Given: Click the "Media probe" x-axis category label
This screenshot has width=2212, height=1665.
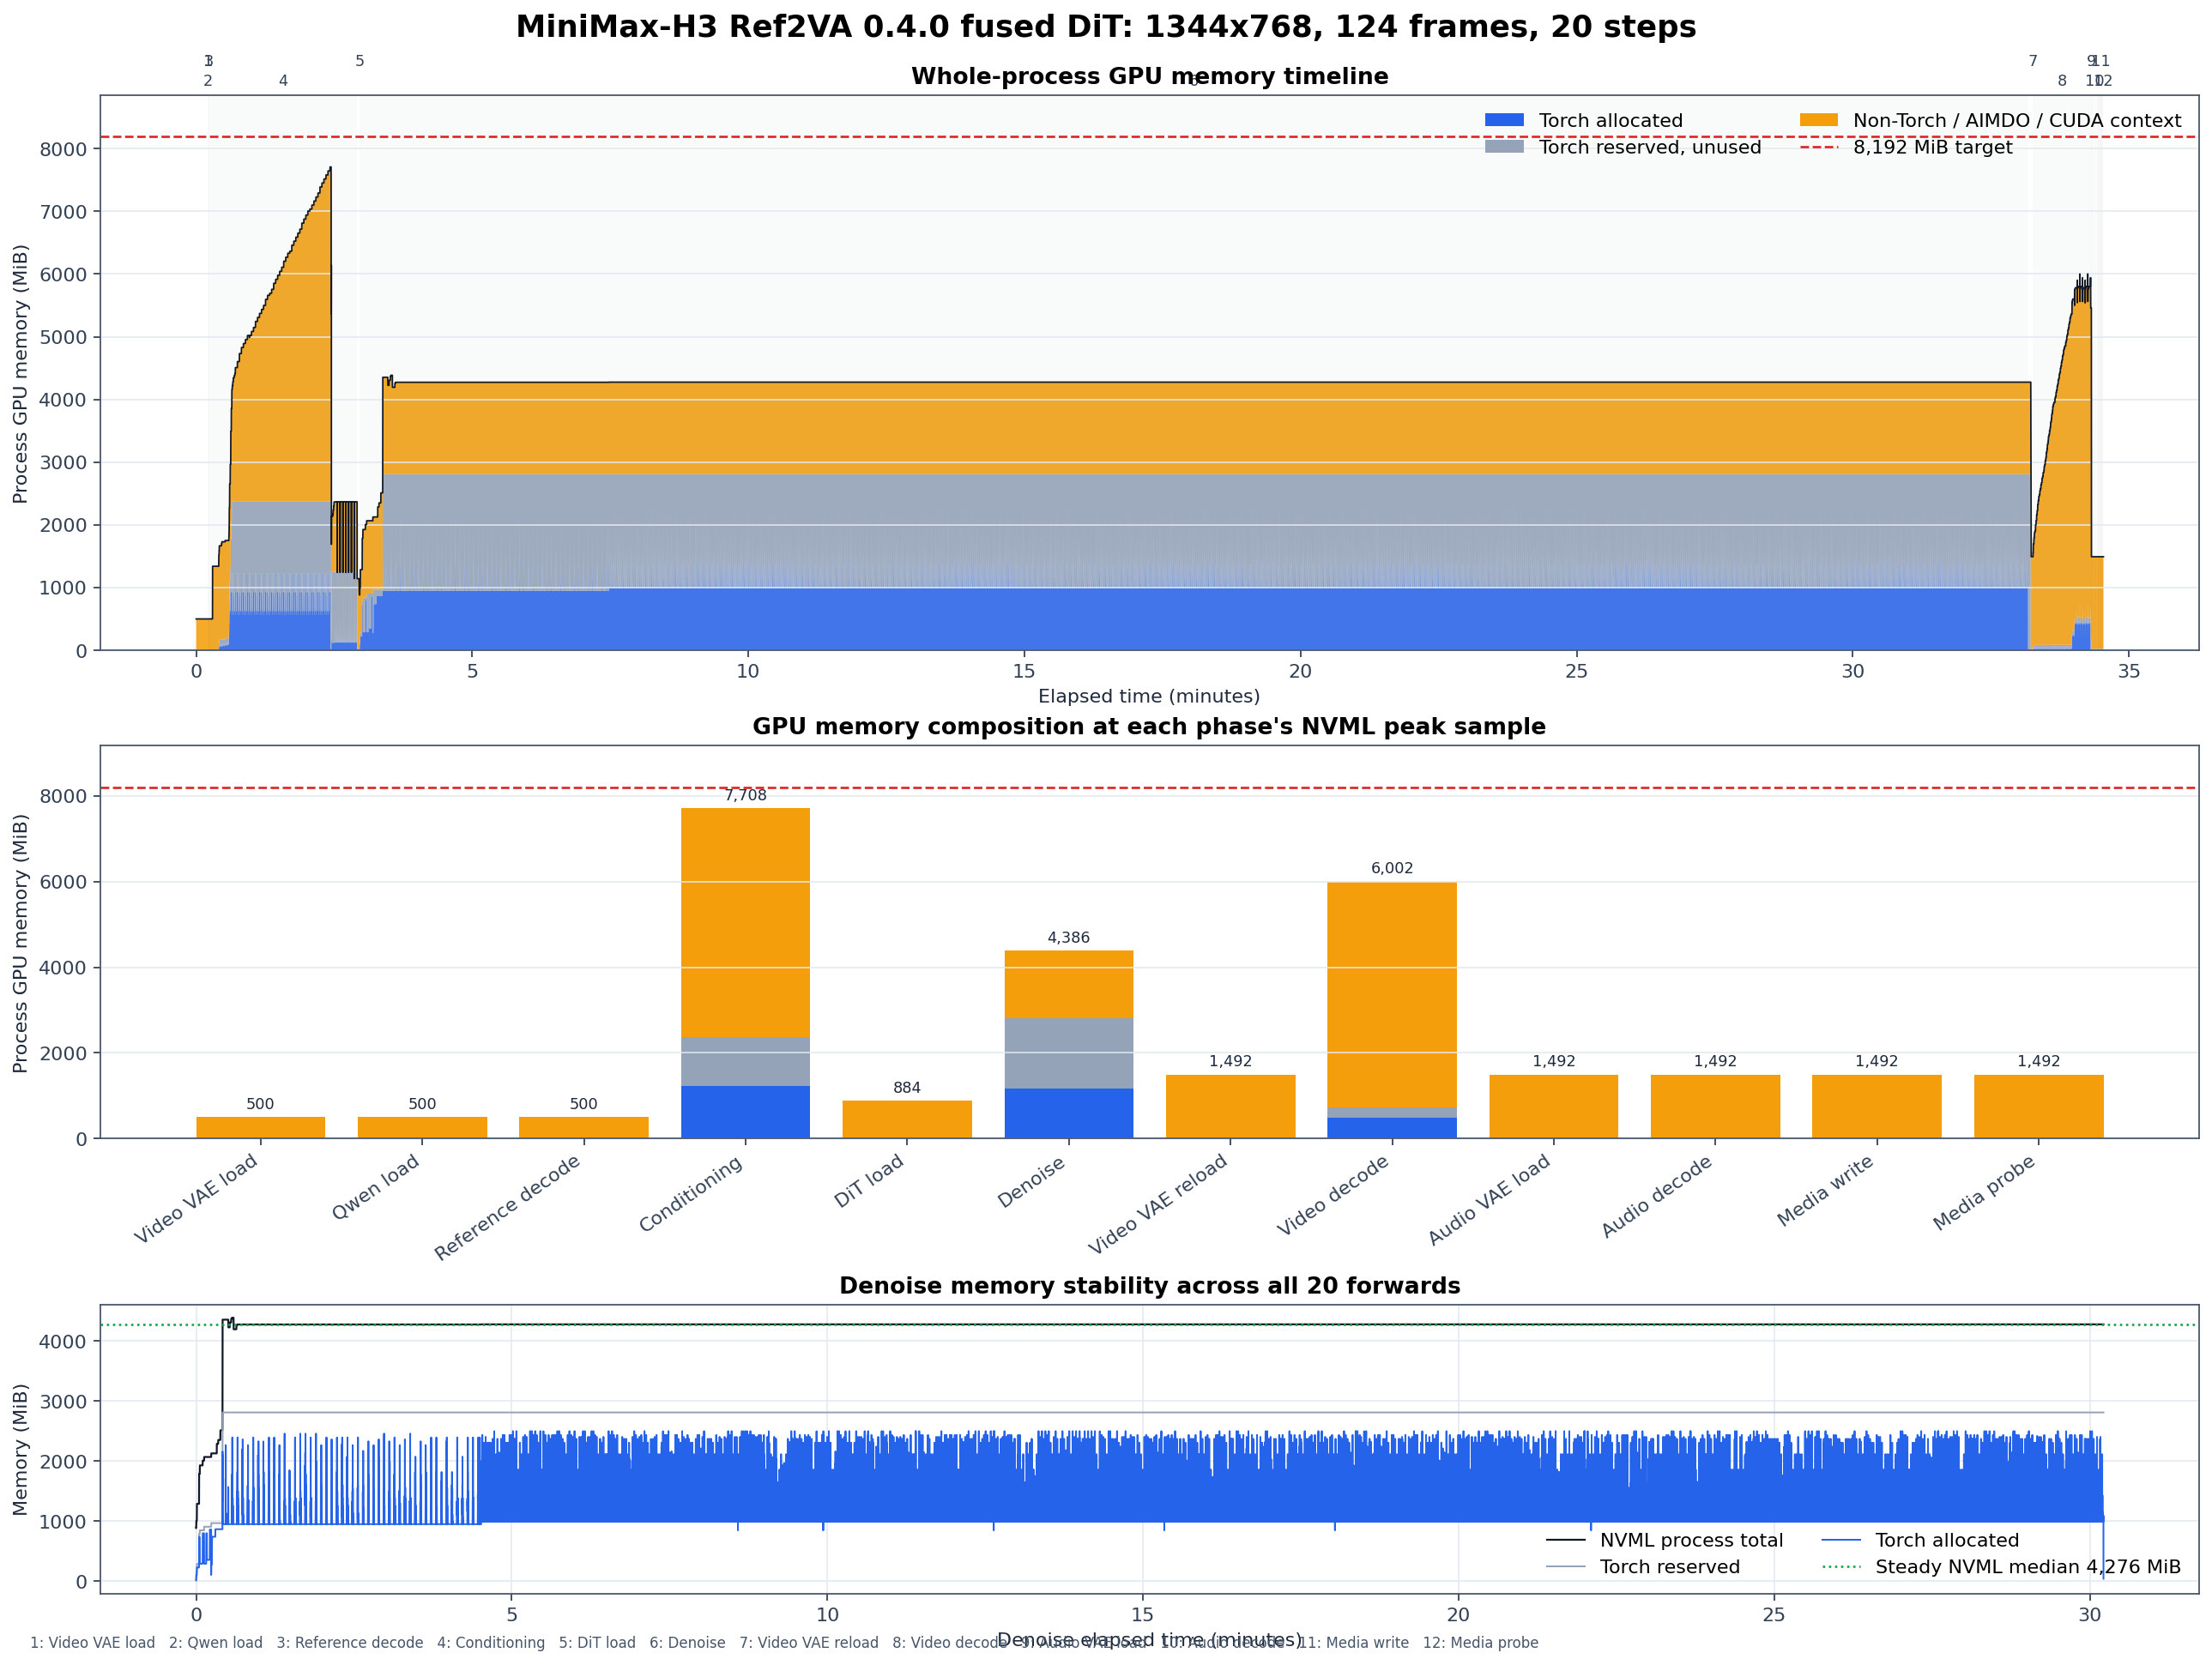Looking at the screenshot, I should (1984, 1193).
